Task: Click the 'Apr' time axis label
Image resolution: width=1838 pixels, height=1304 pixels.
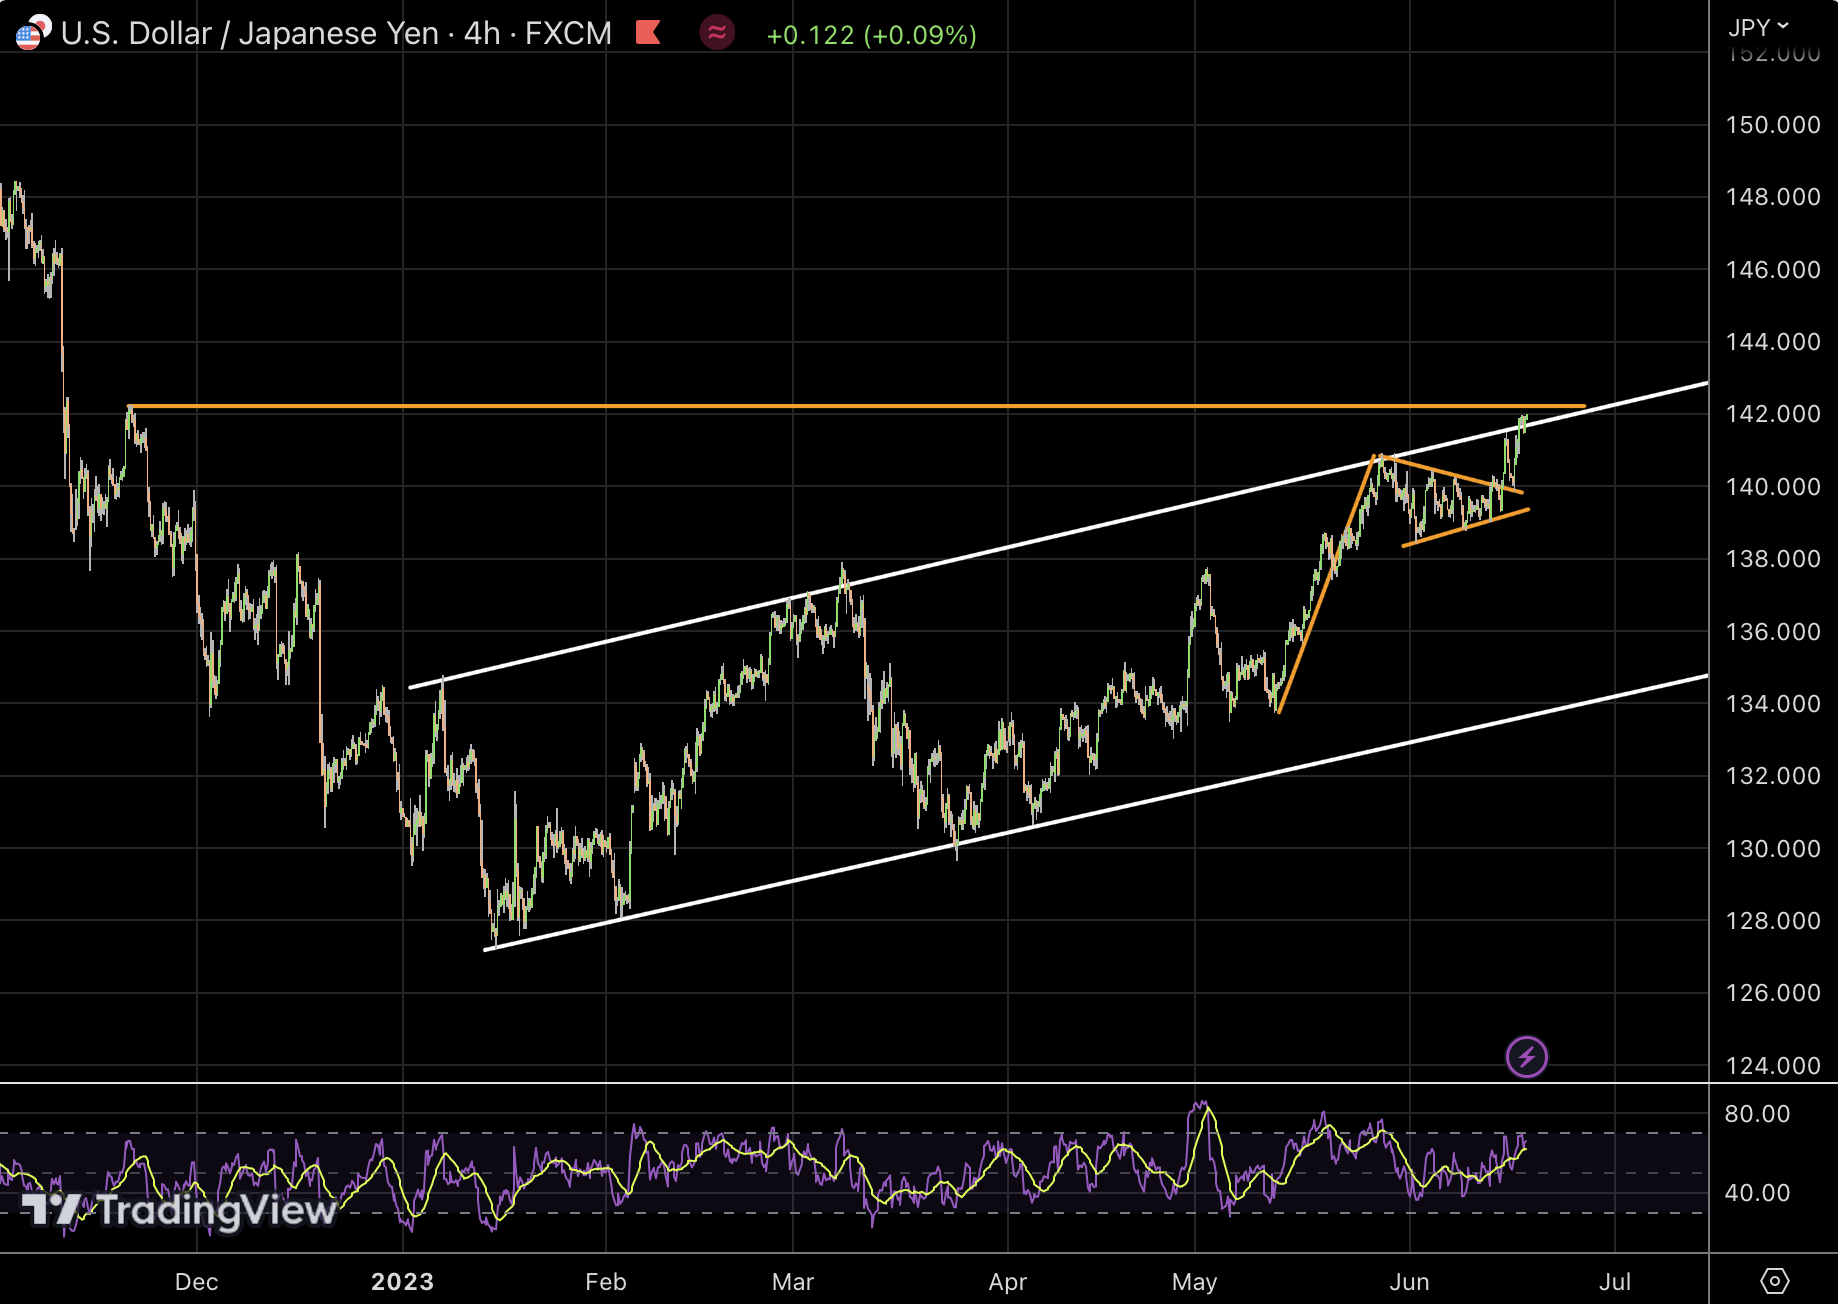Action: 1008,1282
